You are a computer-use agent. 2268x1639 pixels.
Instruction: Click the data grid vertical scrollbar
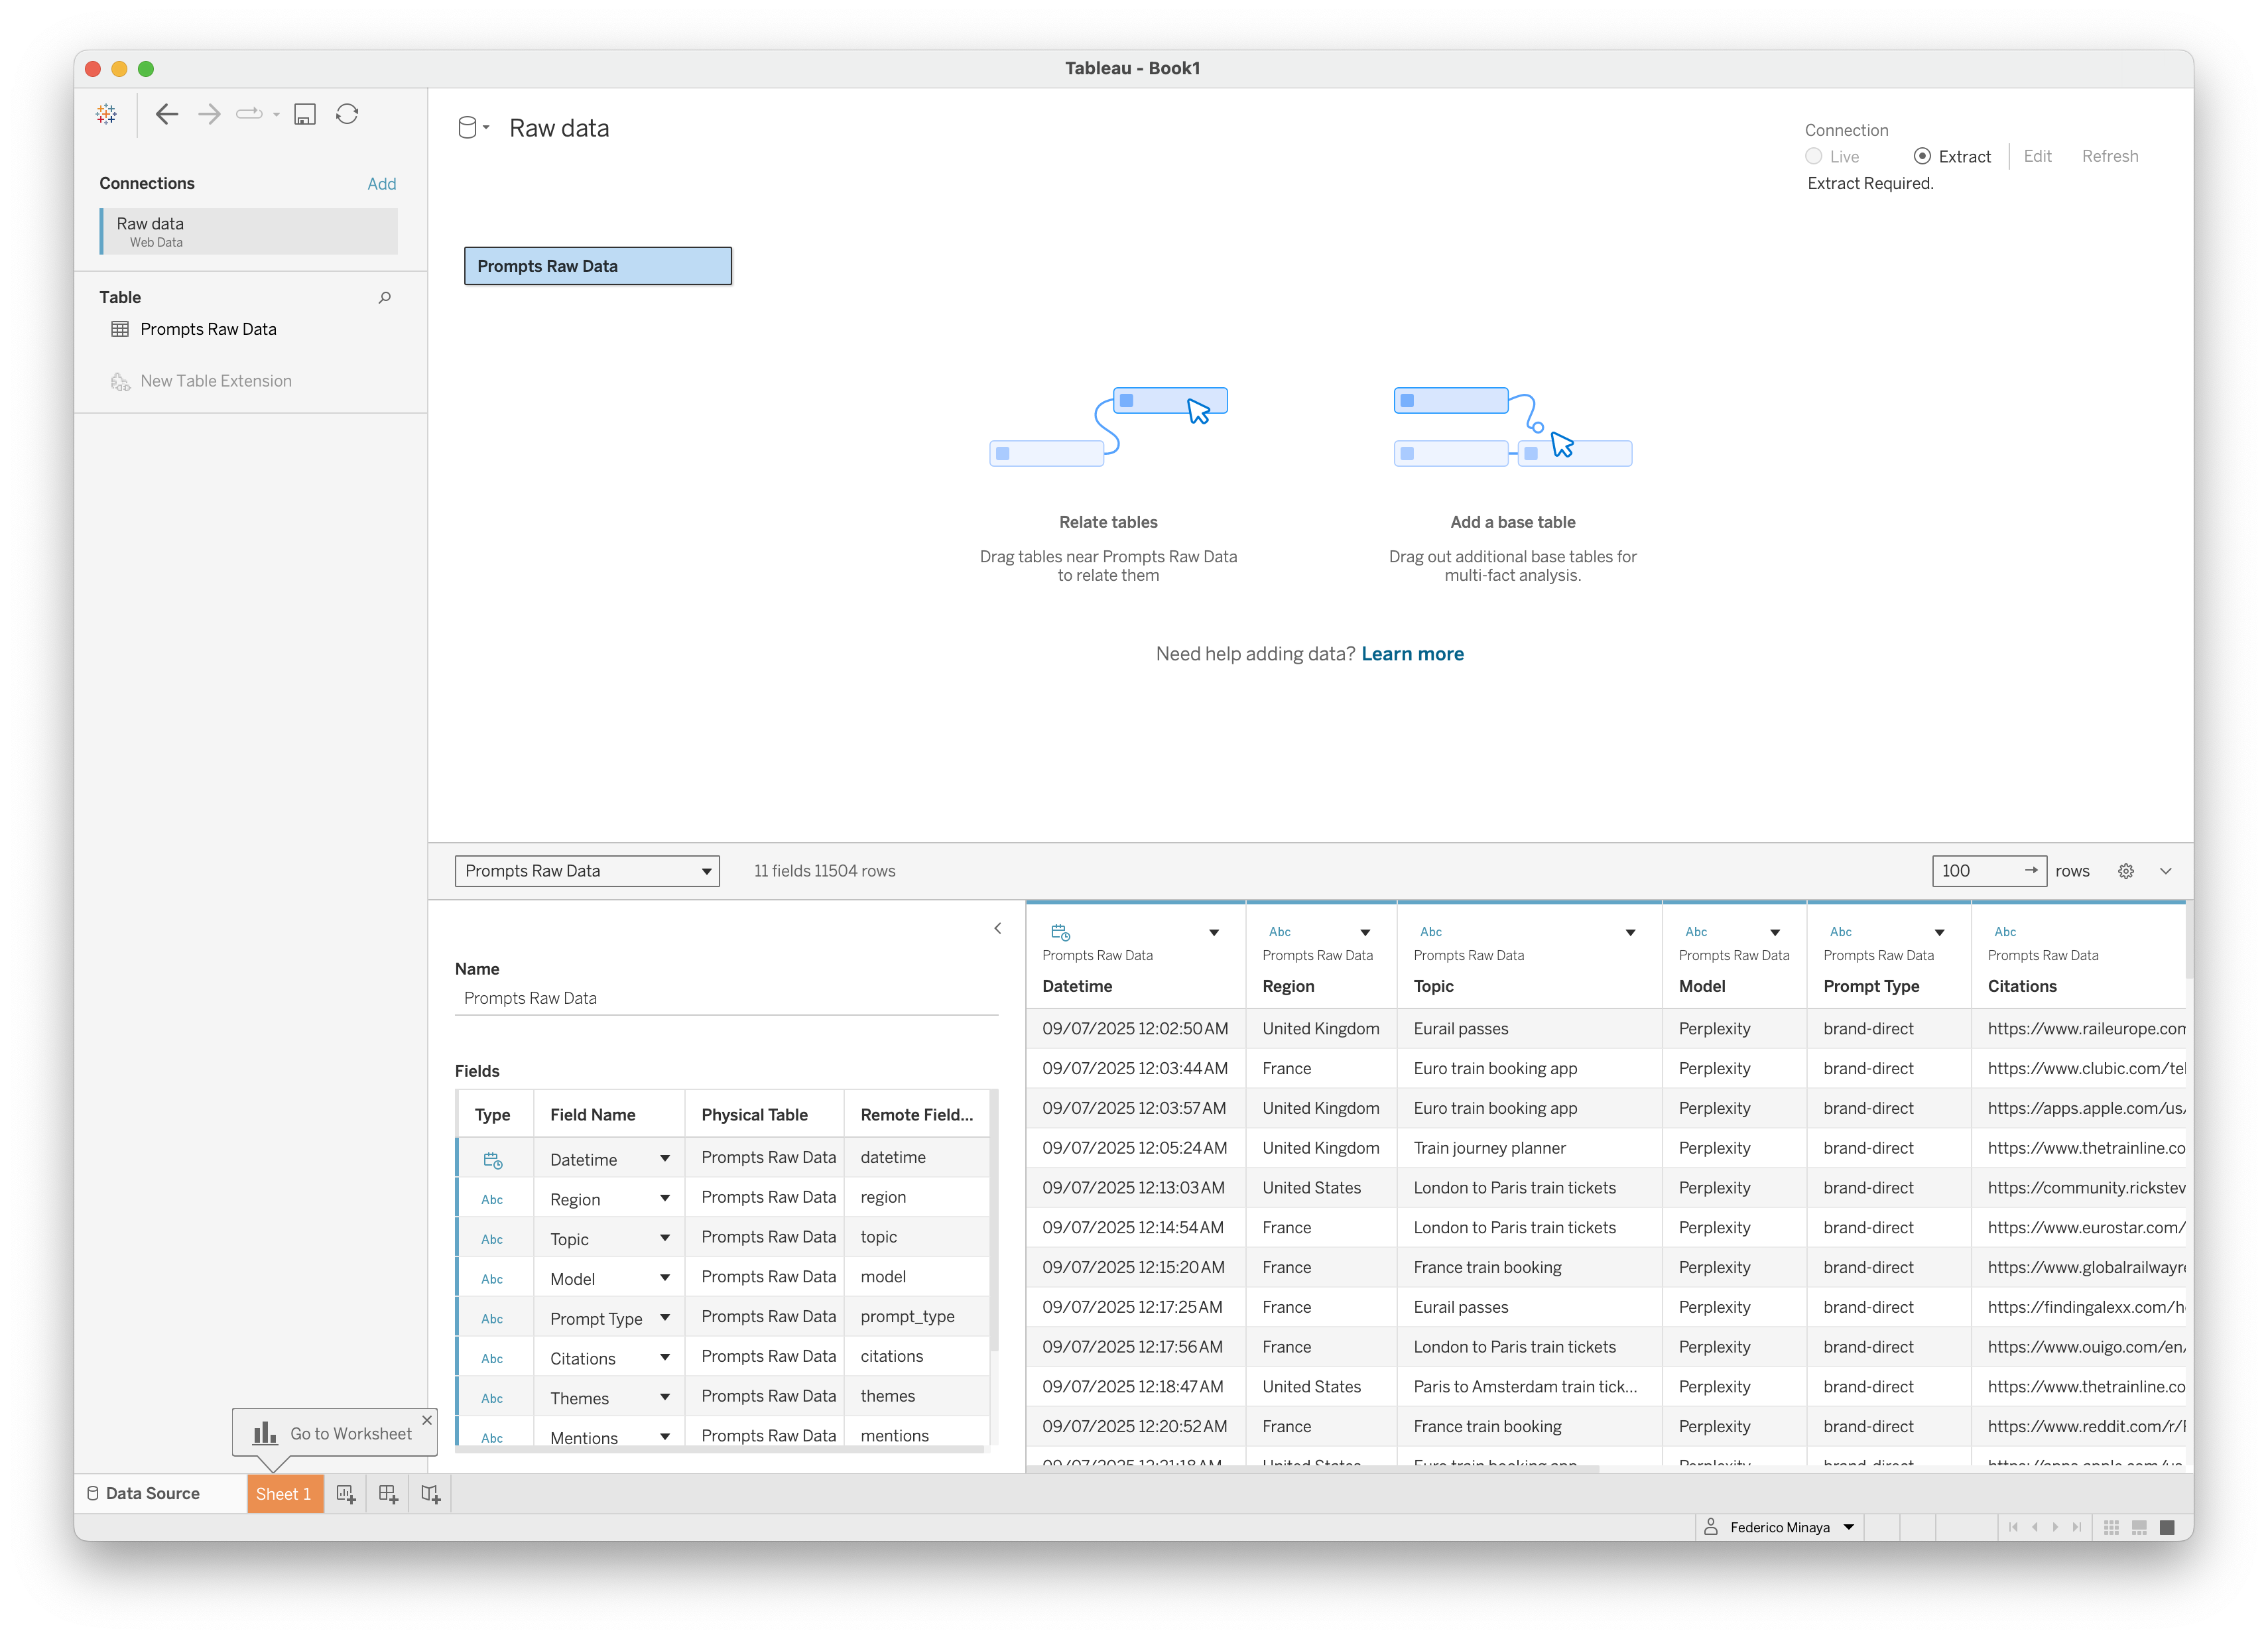click(2189, 940)
